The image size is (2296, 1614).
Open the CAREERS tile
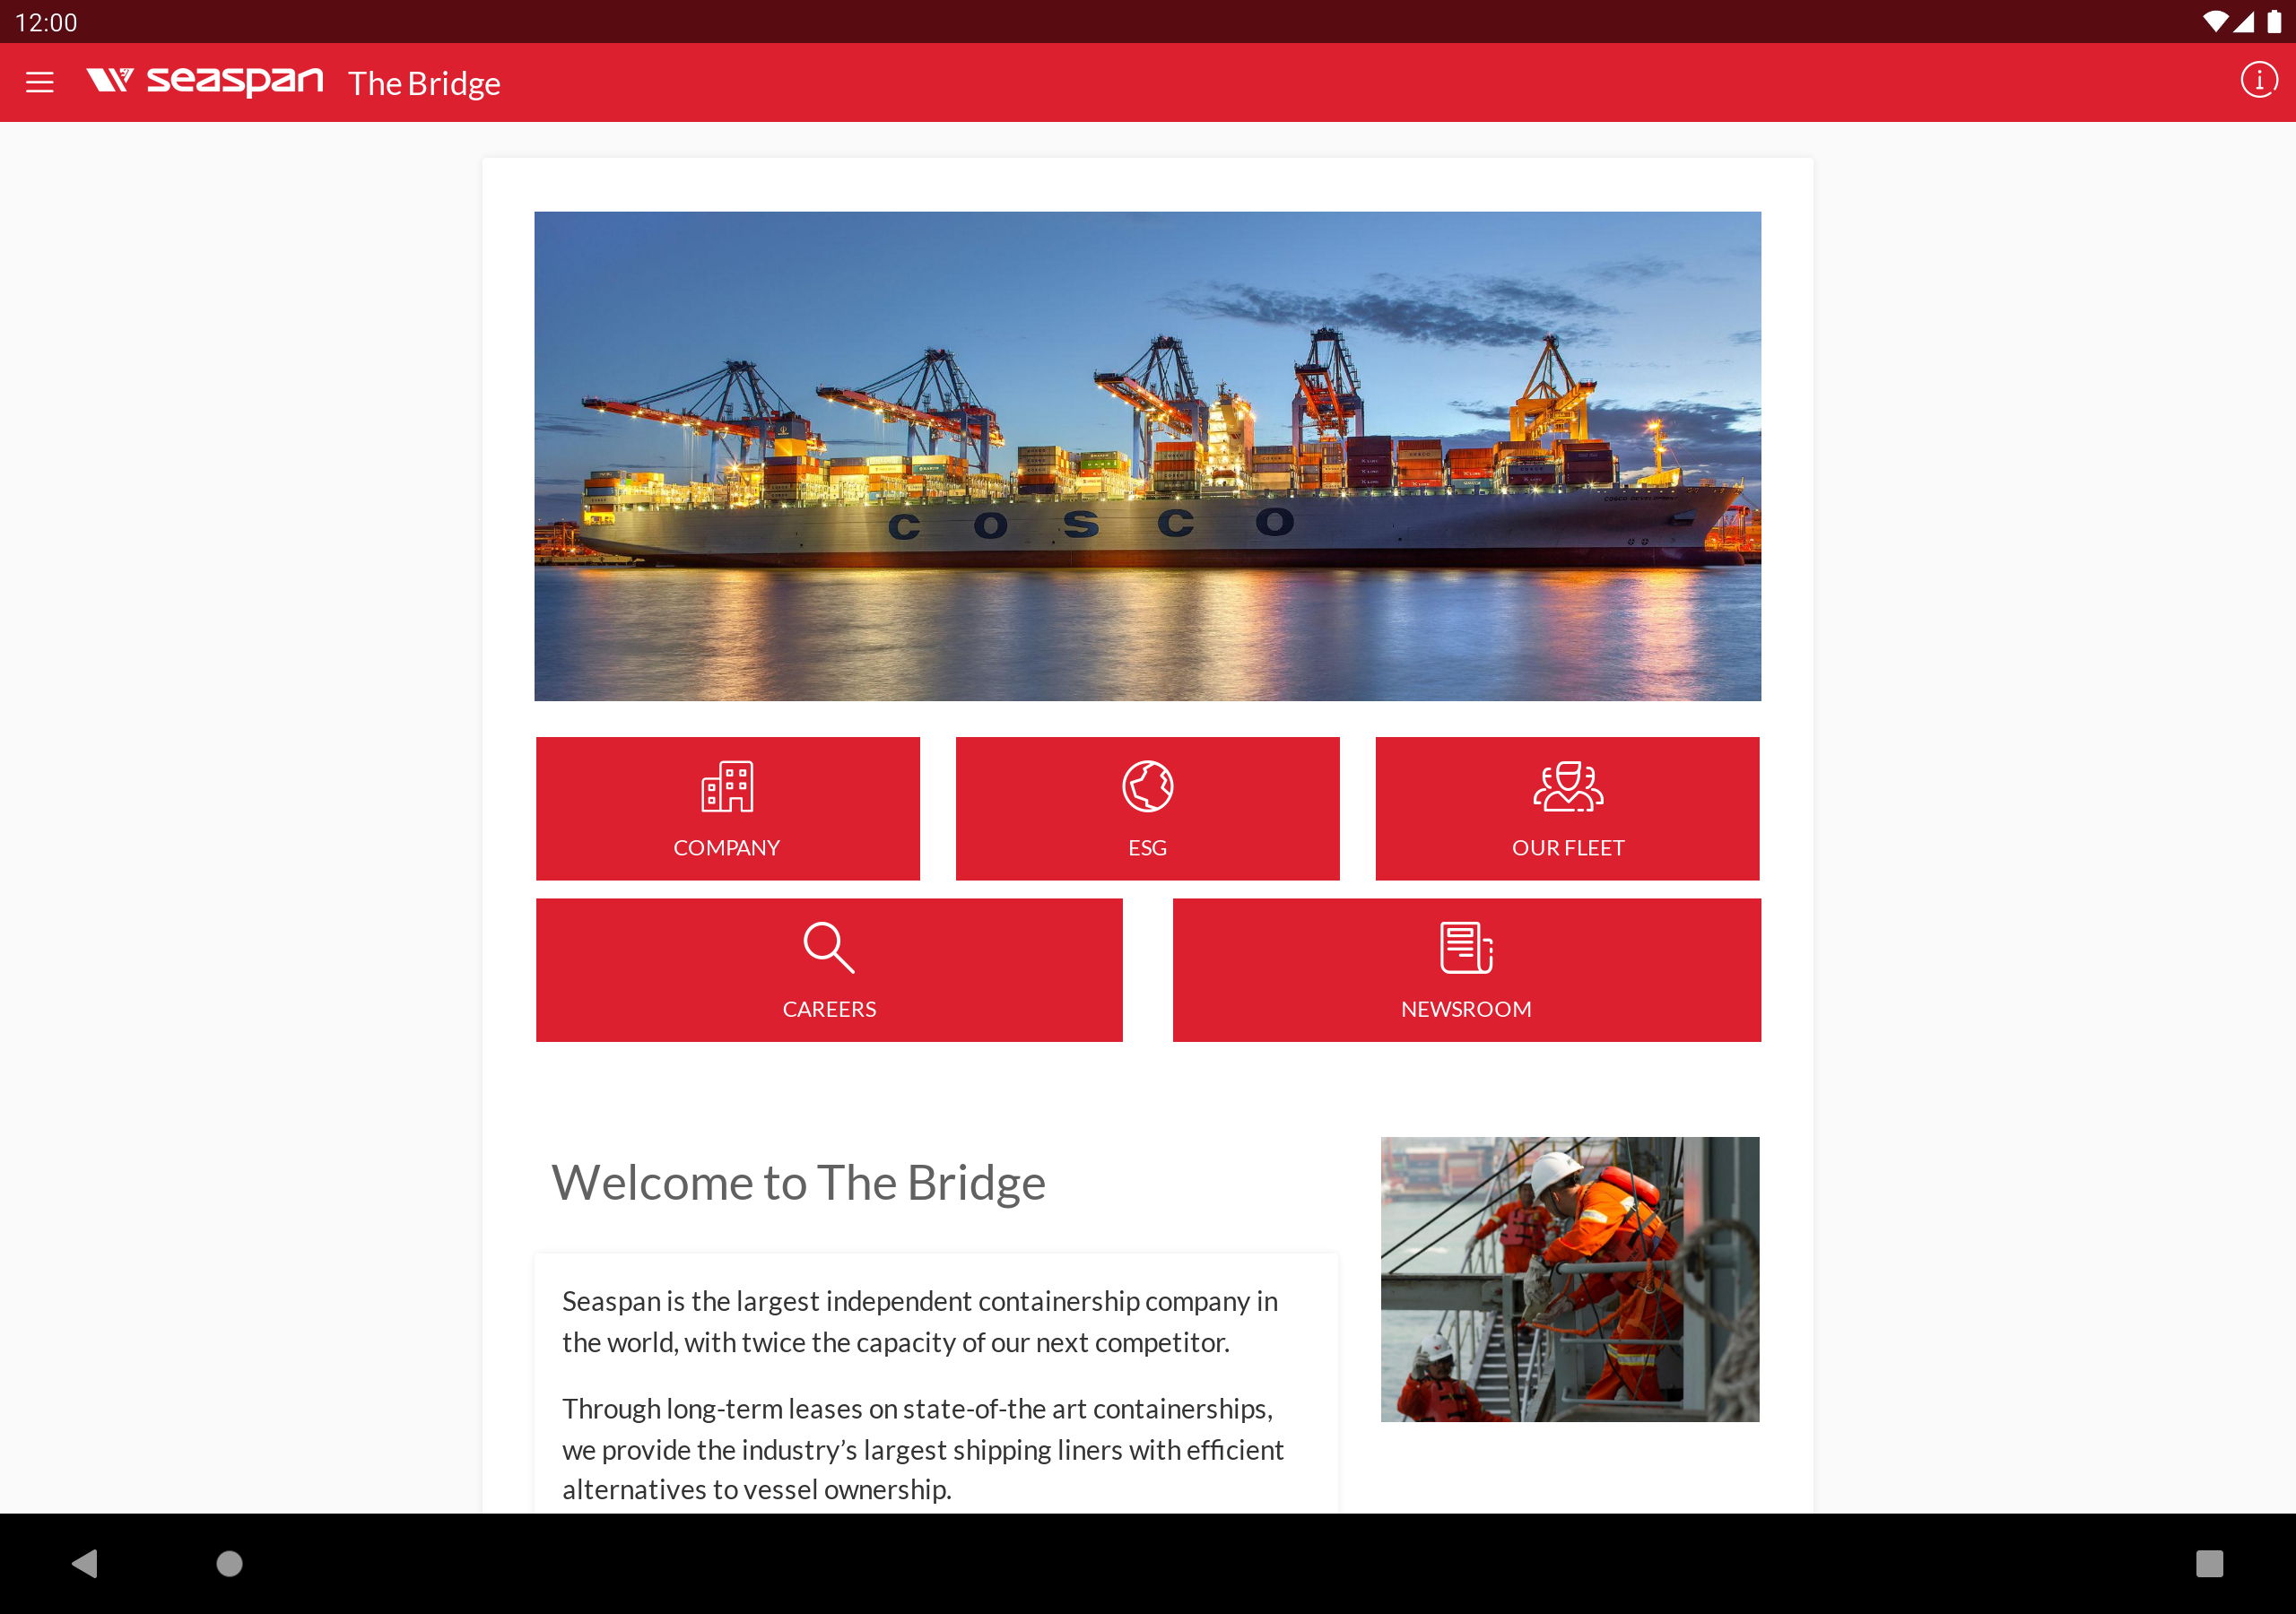(829, 970)
